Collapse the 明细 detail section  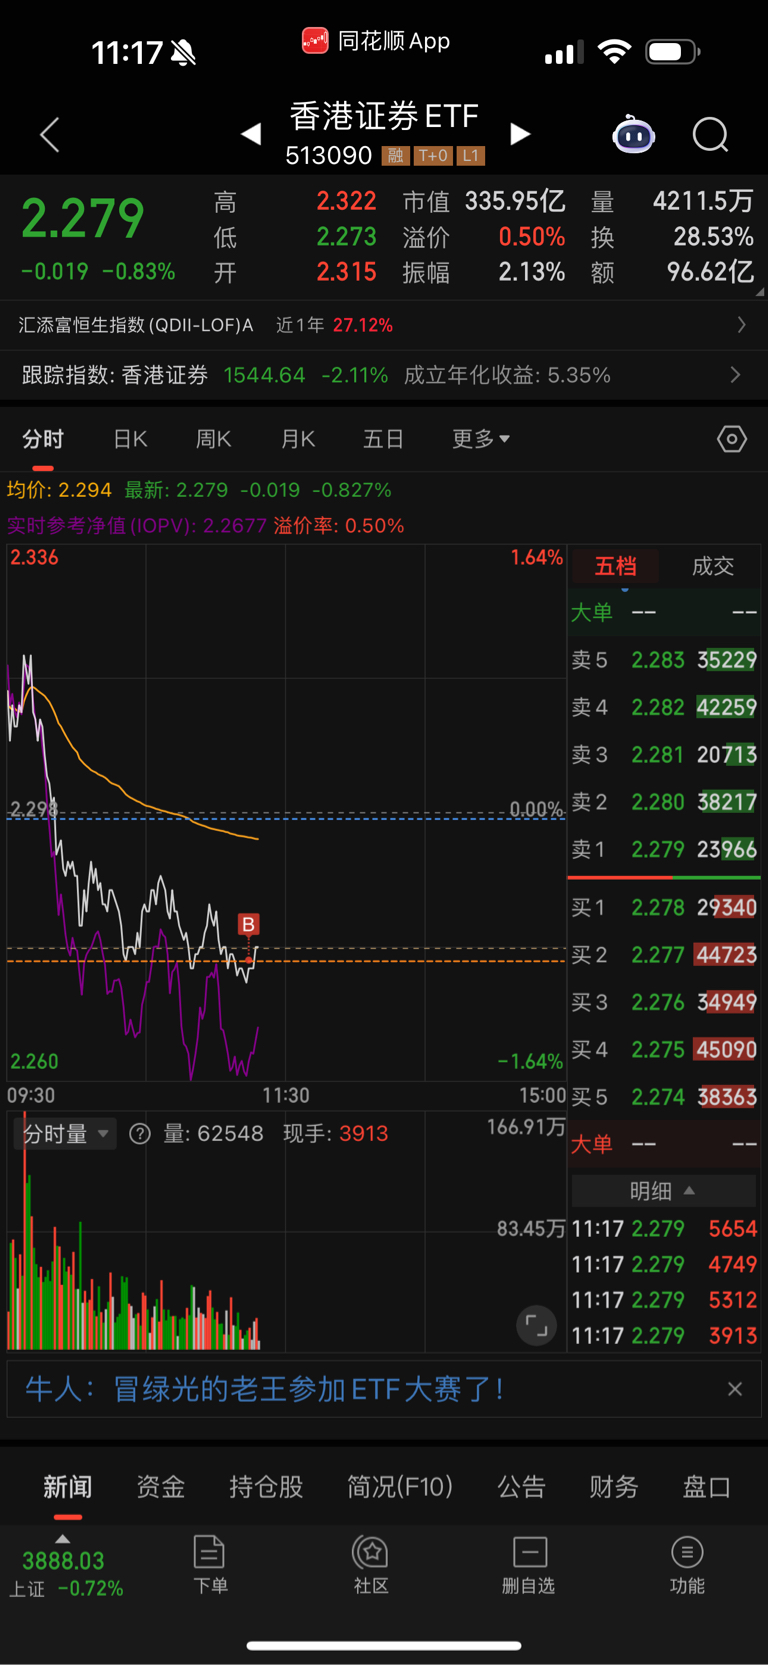[x=663, y=1190]
